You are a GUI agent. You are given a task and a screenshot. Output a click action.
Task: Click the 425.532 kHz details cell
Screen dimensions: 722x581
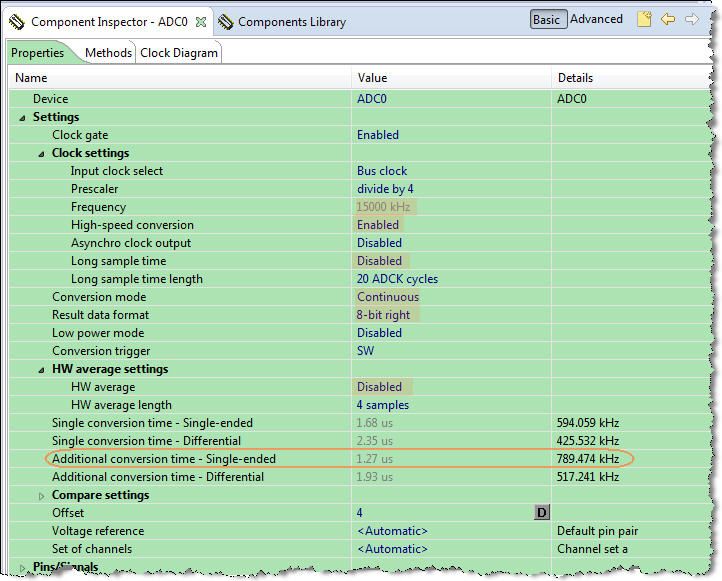588,441
